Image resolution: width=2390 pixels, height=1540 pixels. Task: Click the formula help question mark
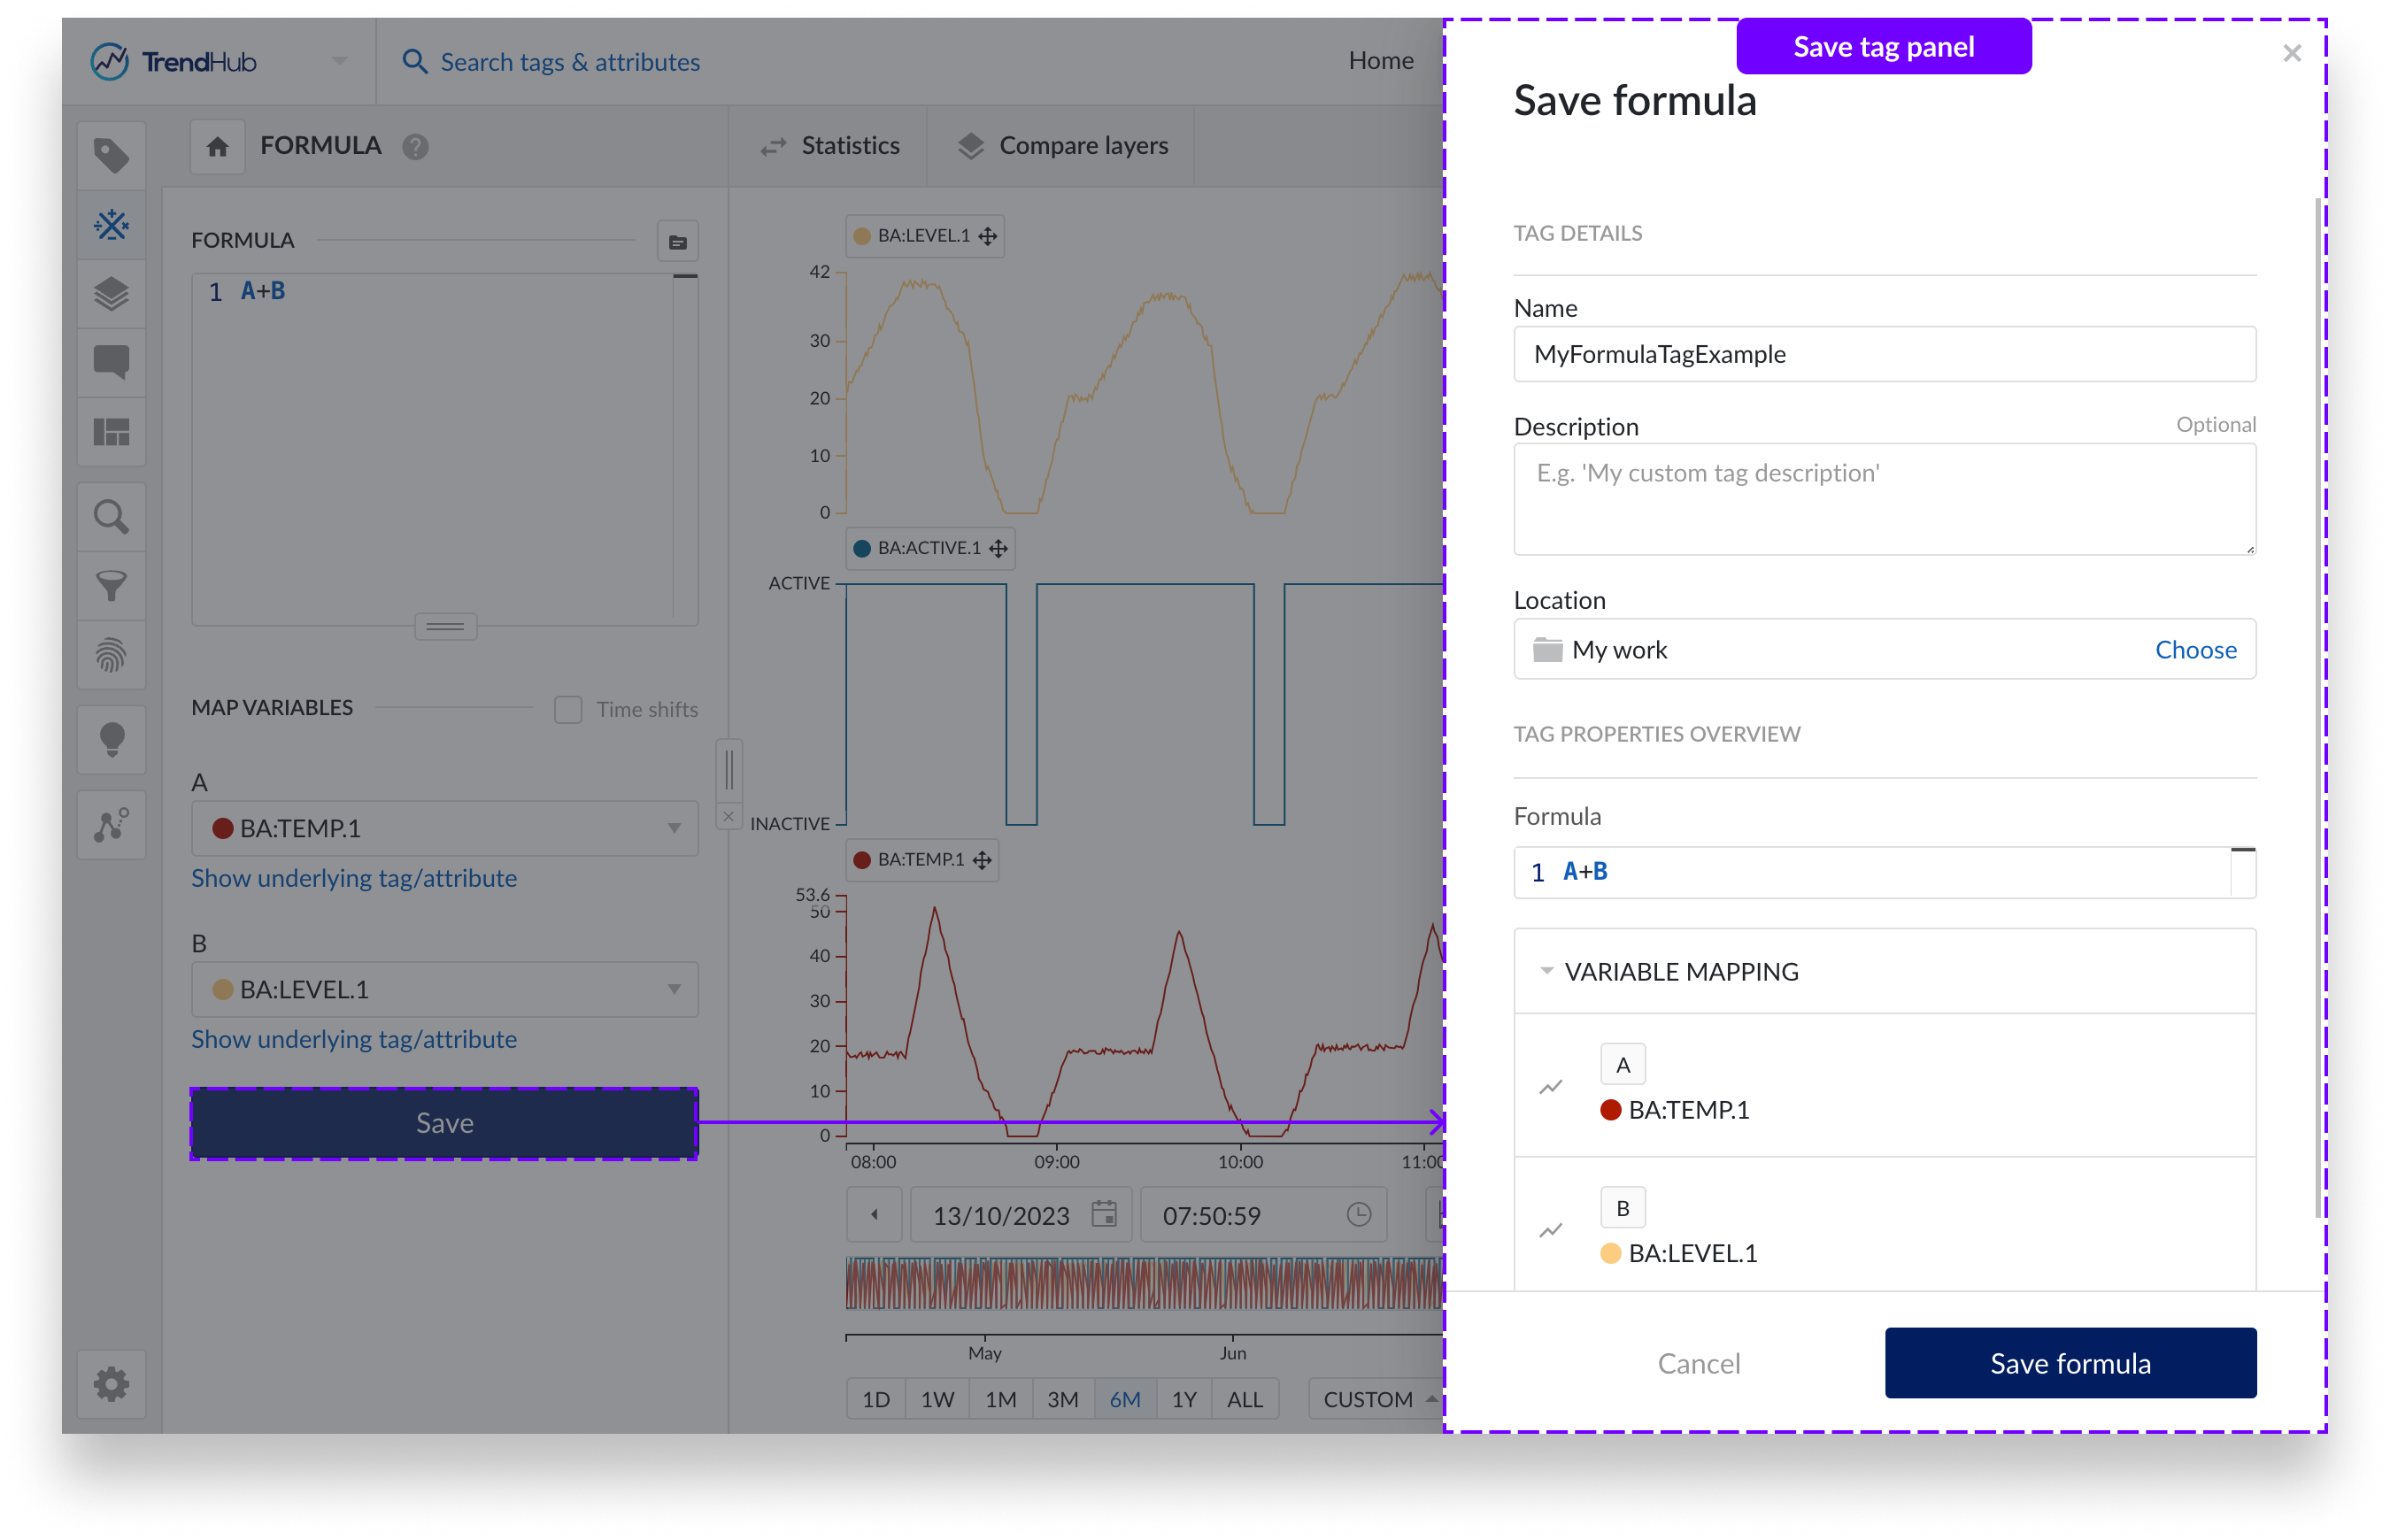coord(415,147)
